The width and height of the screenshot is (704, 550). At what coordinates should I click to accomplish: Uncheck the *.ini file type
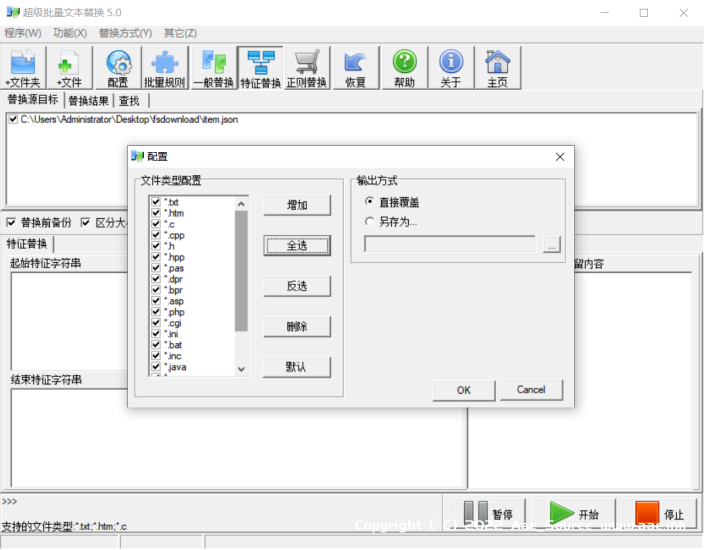pos(156,334)
